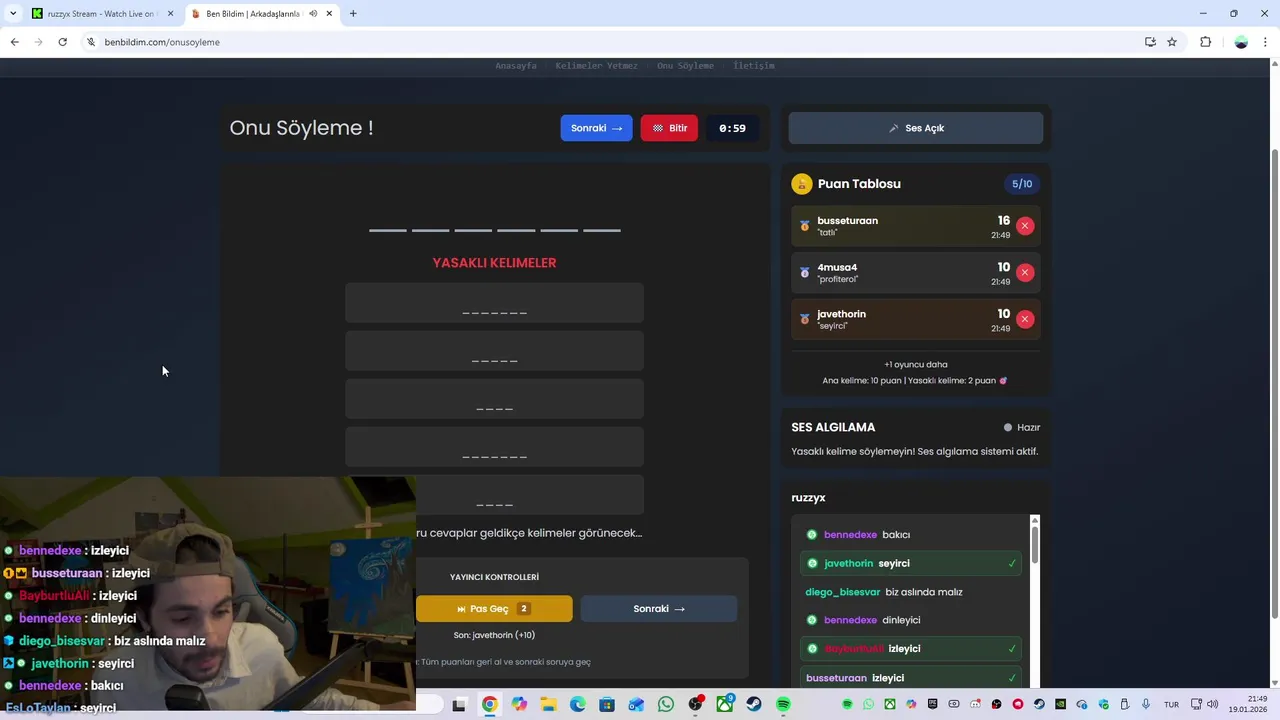Click the first hidden forbidden word card
Viewport: 1280px width, 720px height.
click(x=494, y=303)
